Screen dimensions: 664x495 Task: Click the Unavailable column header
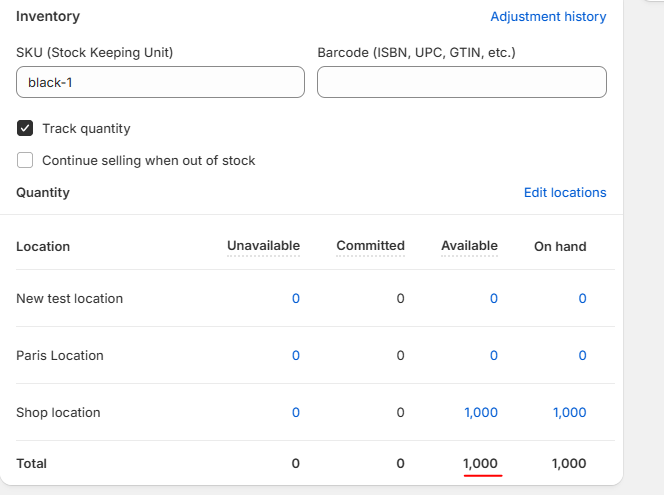[x=263, y=246]
